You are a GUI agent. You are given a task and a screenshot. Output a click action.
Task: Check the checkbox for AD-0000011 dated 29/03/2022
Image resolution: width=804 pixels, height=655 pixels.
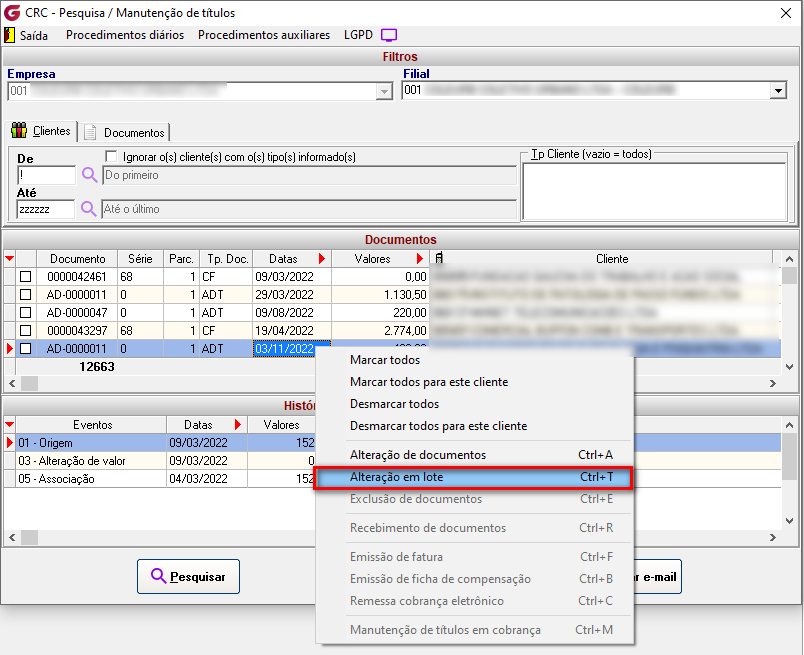point(25,295)
